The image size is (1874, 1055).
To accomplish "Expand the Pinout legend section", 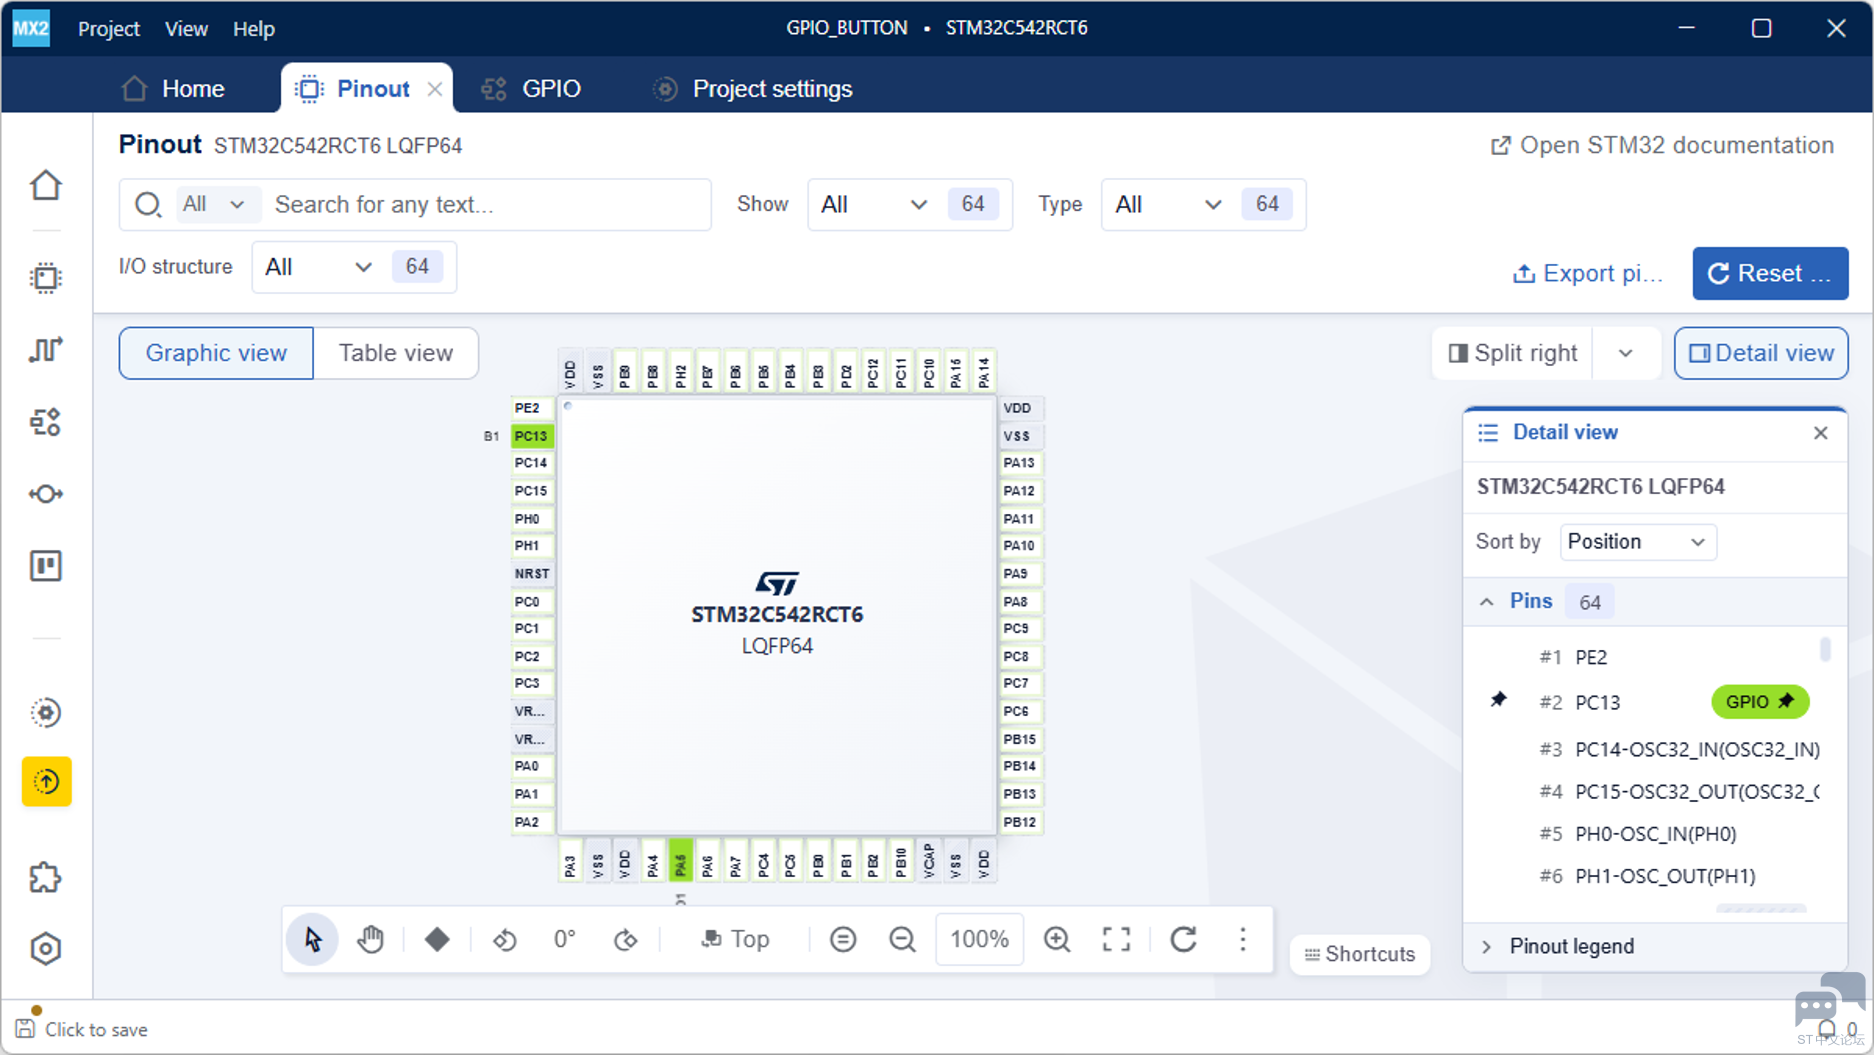I will pyautogui.click(x=1487, y=947).
